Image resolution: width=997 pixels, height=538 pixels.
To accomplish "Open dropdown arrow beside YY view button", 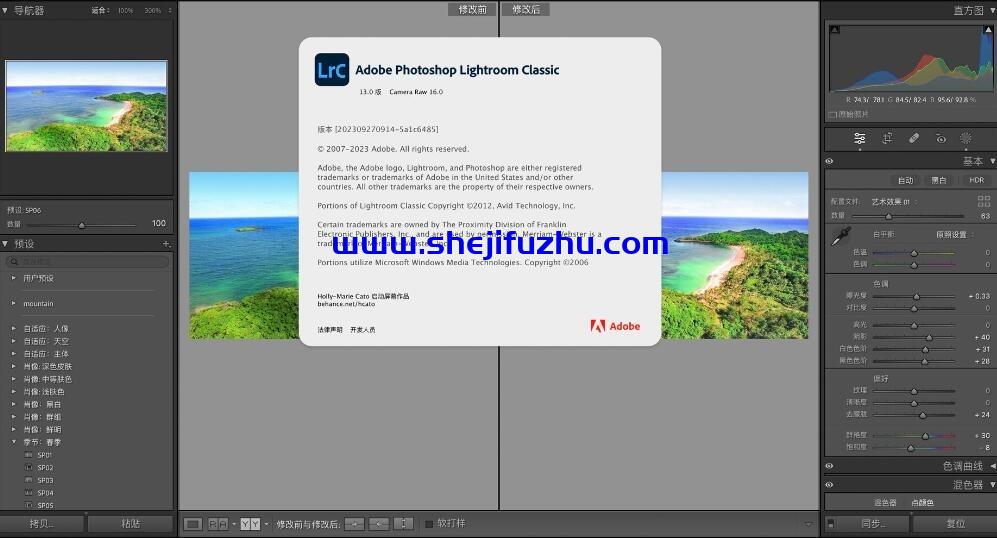I will coord(266,524).
